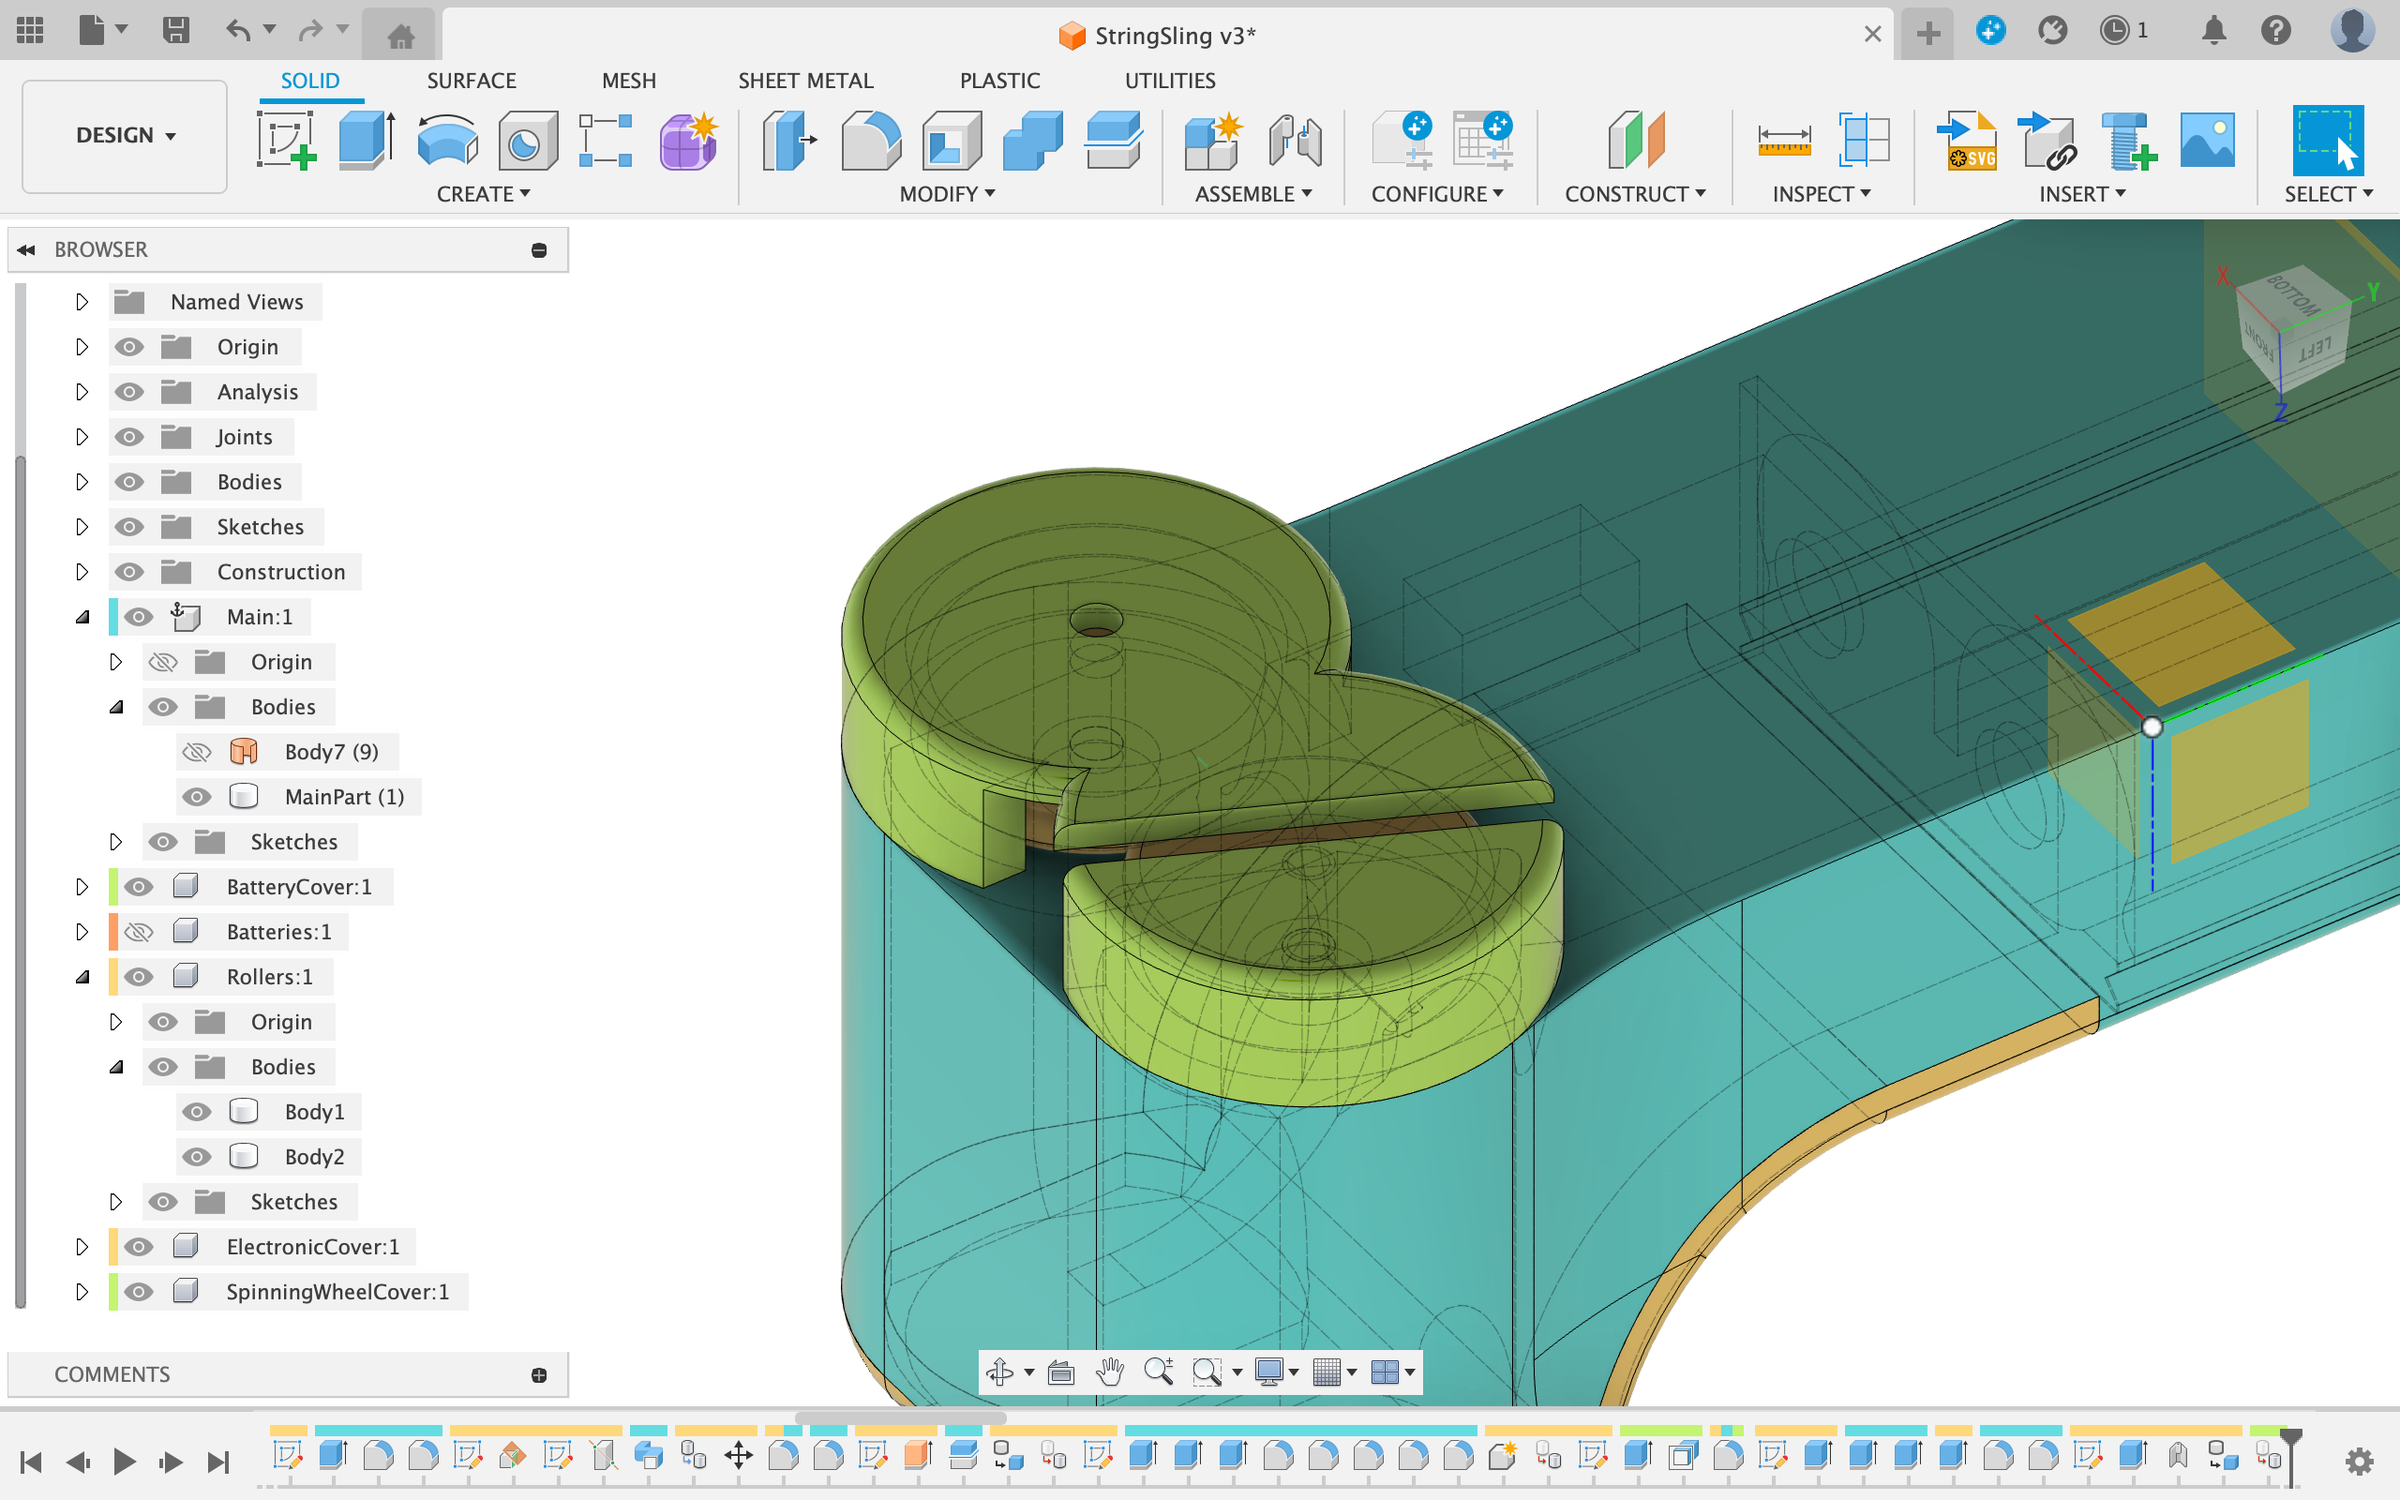Click the Save icon

tap(176, 31)
